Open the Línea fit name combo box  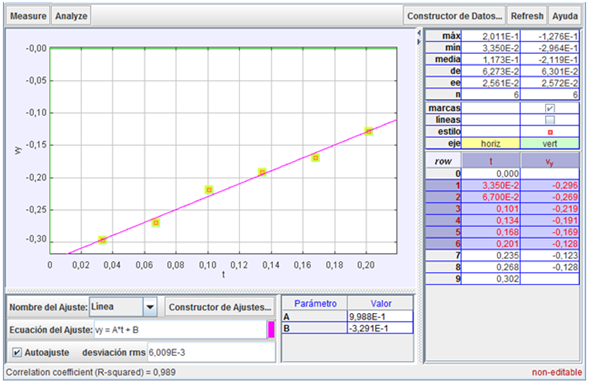tap(123, 307)
